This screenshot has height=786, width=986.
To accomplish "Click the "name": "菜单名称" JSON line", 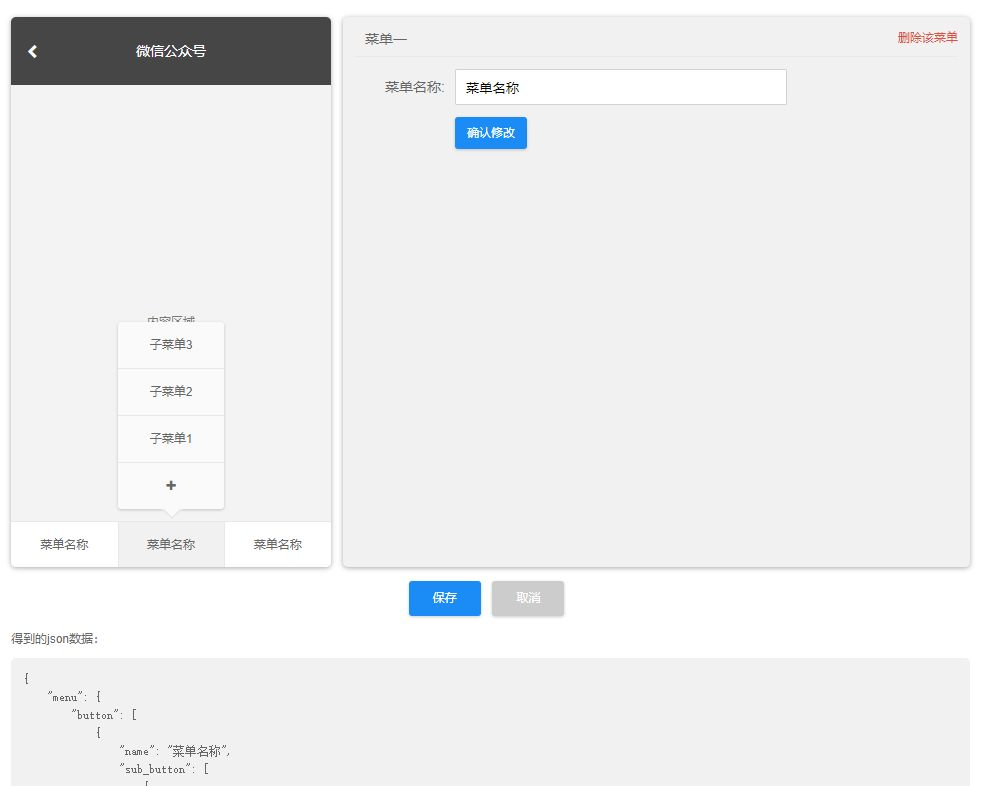I will click(175, 751).
